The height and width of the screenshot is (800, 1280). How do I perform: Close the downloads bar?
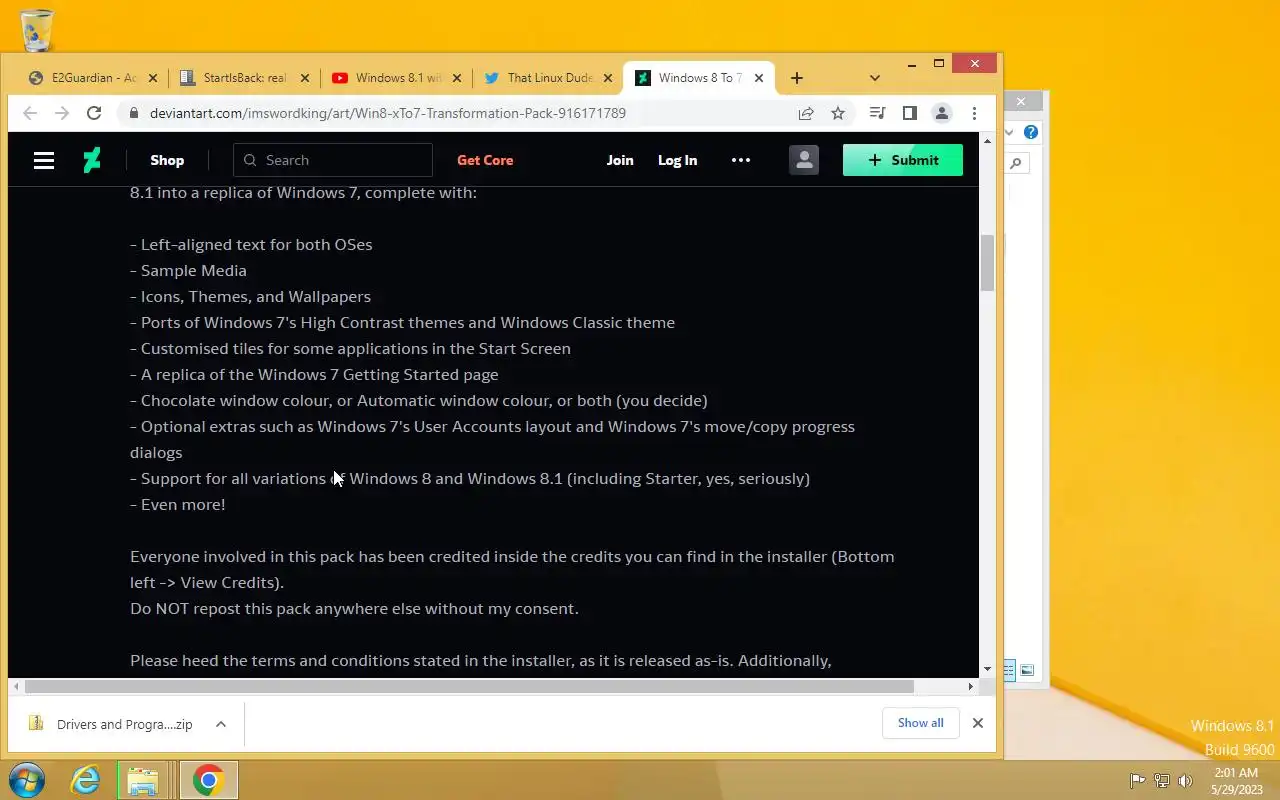click(978, 723)
